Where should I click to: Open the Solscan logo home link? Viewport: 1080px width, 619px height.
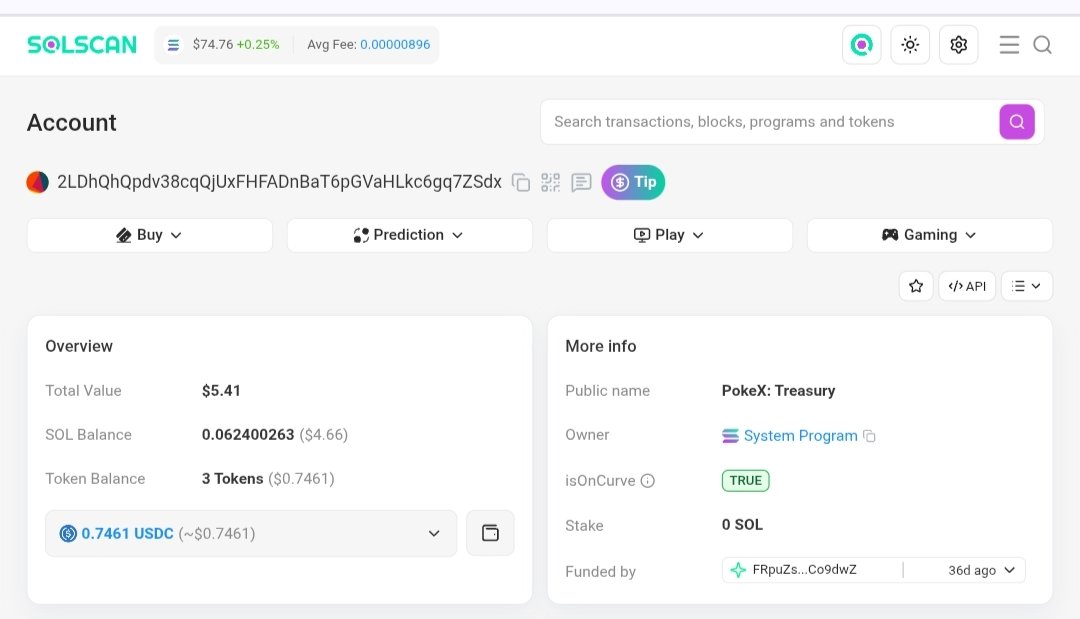pos(82,45)
